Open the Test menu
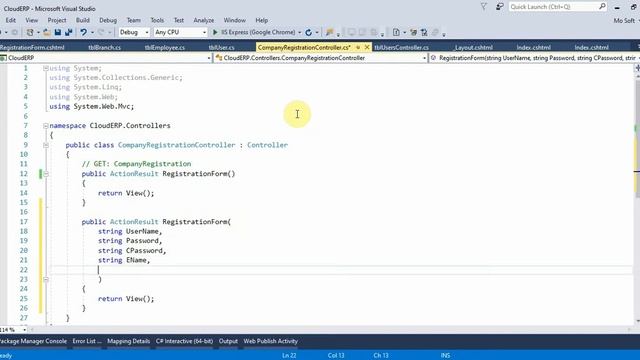This screenshot has width=640, height=360. point(179,20)
